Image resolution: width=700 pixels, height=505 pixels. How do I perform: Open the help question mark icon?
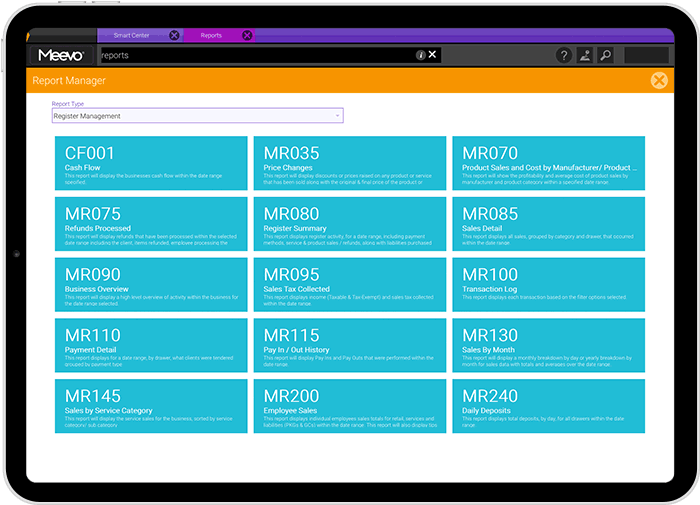564,56
